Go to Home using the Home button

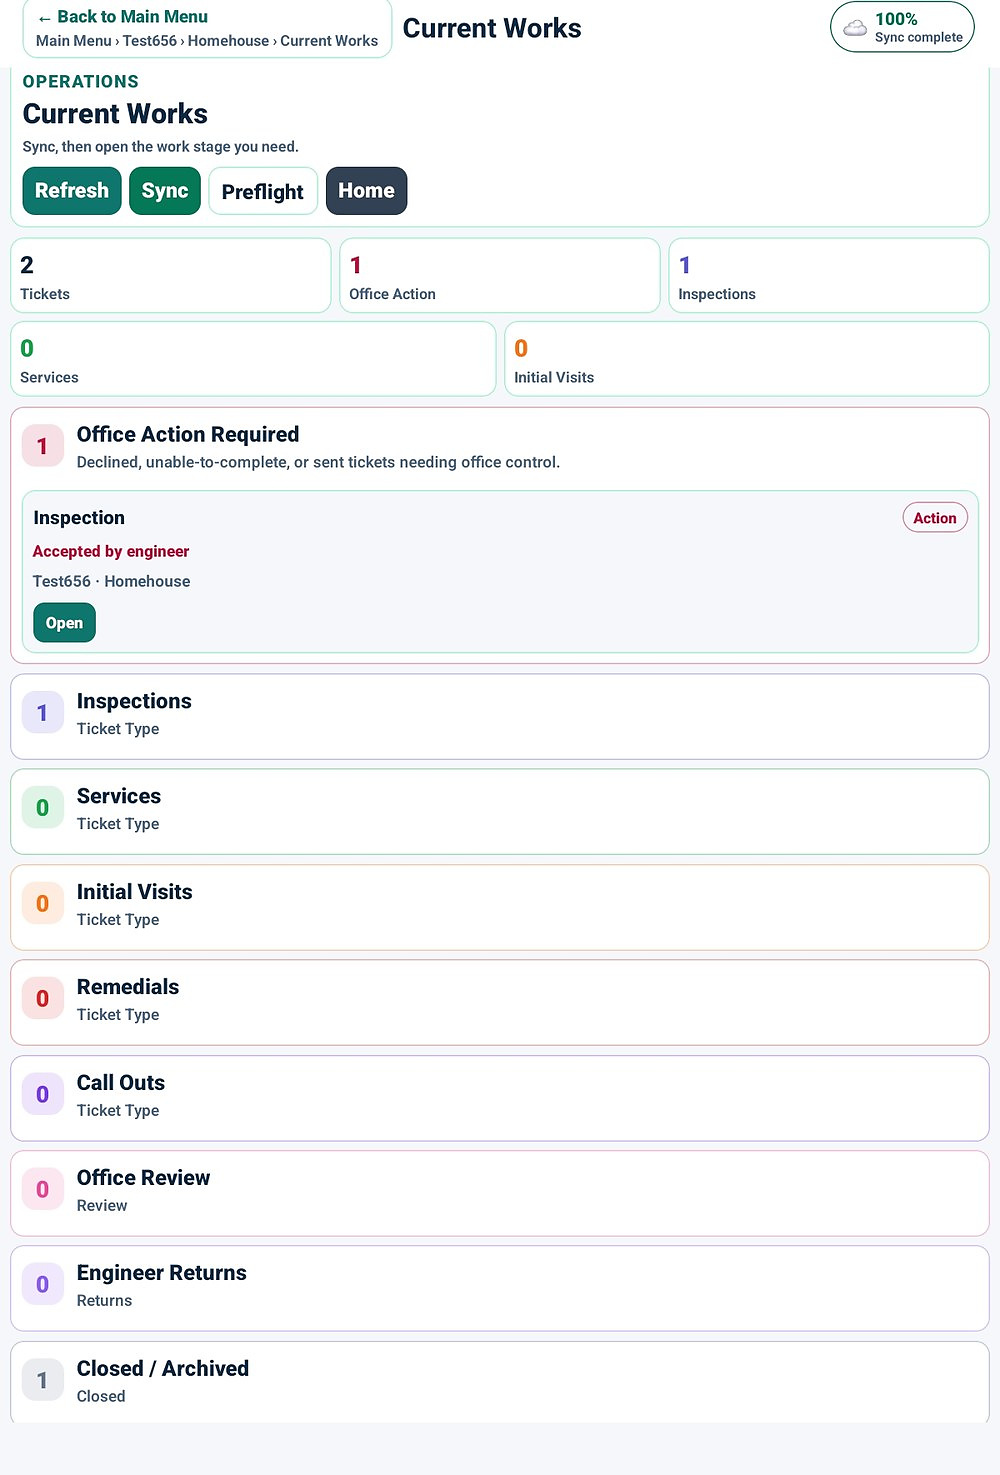click(366, 190)
